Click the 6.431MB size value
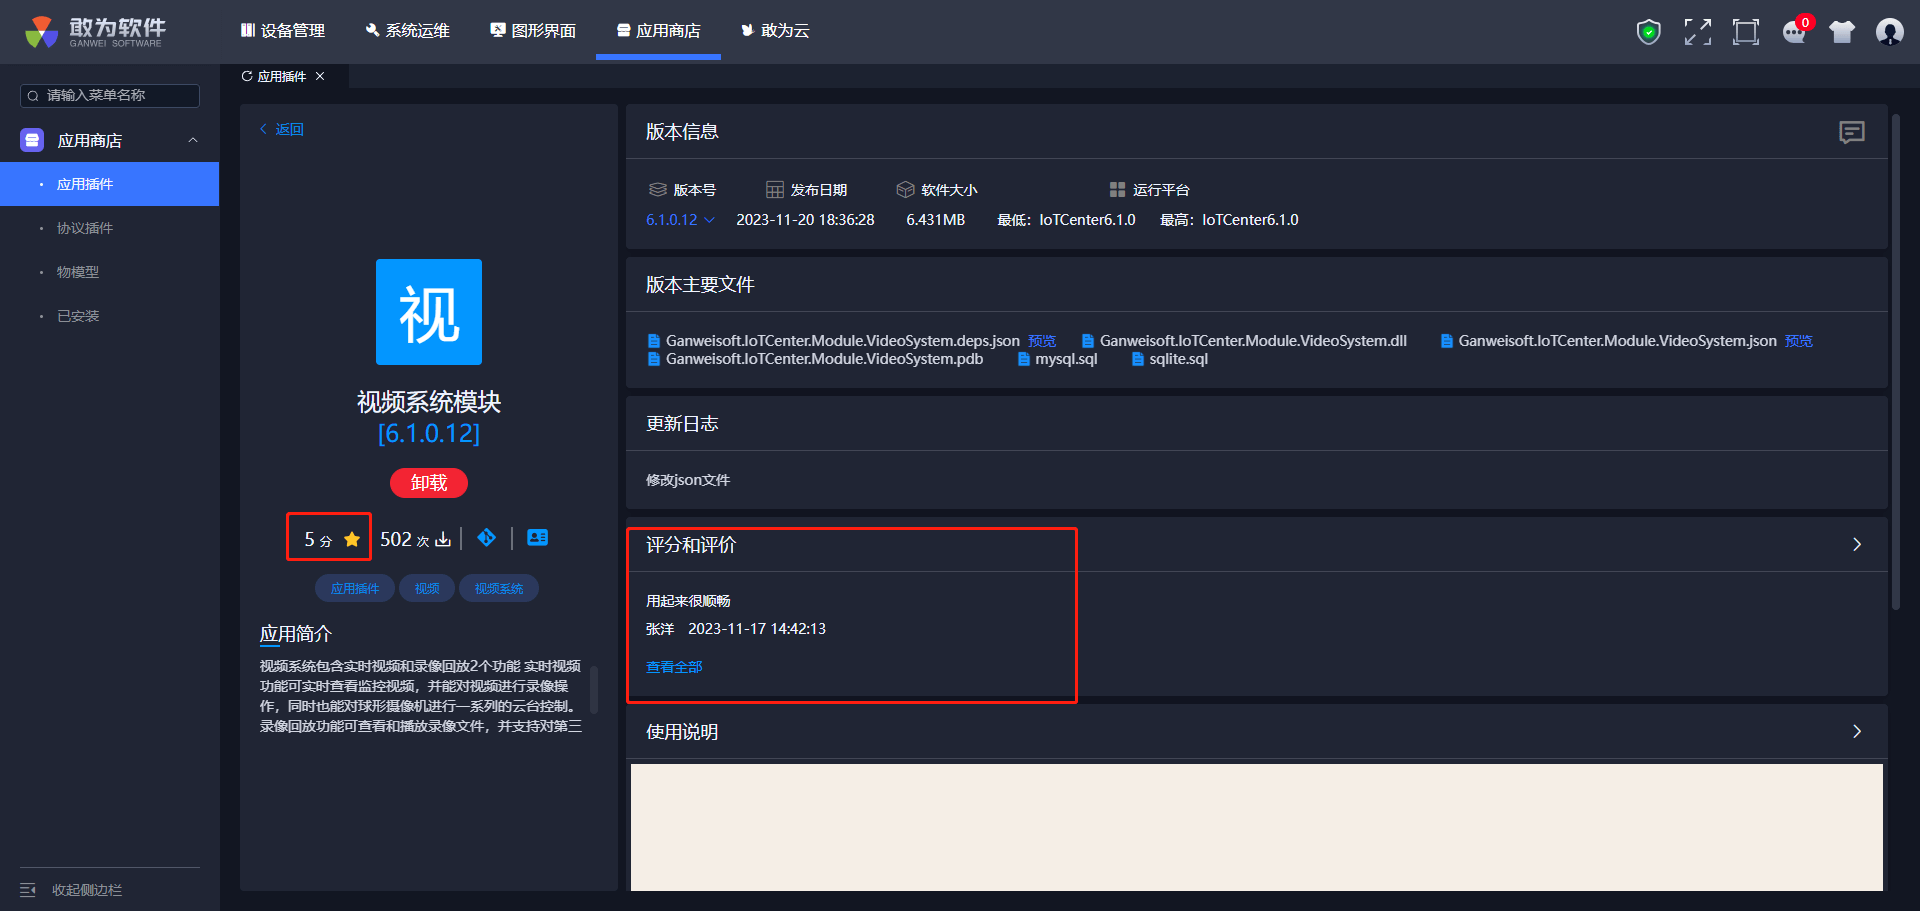 pyautogui.click(x=936, y=220)
